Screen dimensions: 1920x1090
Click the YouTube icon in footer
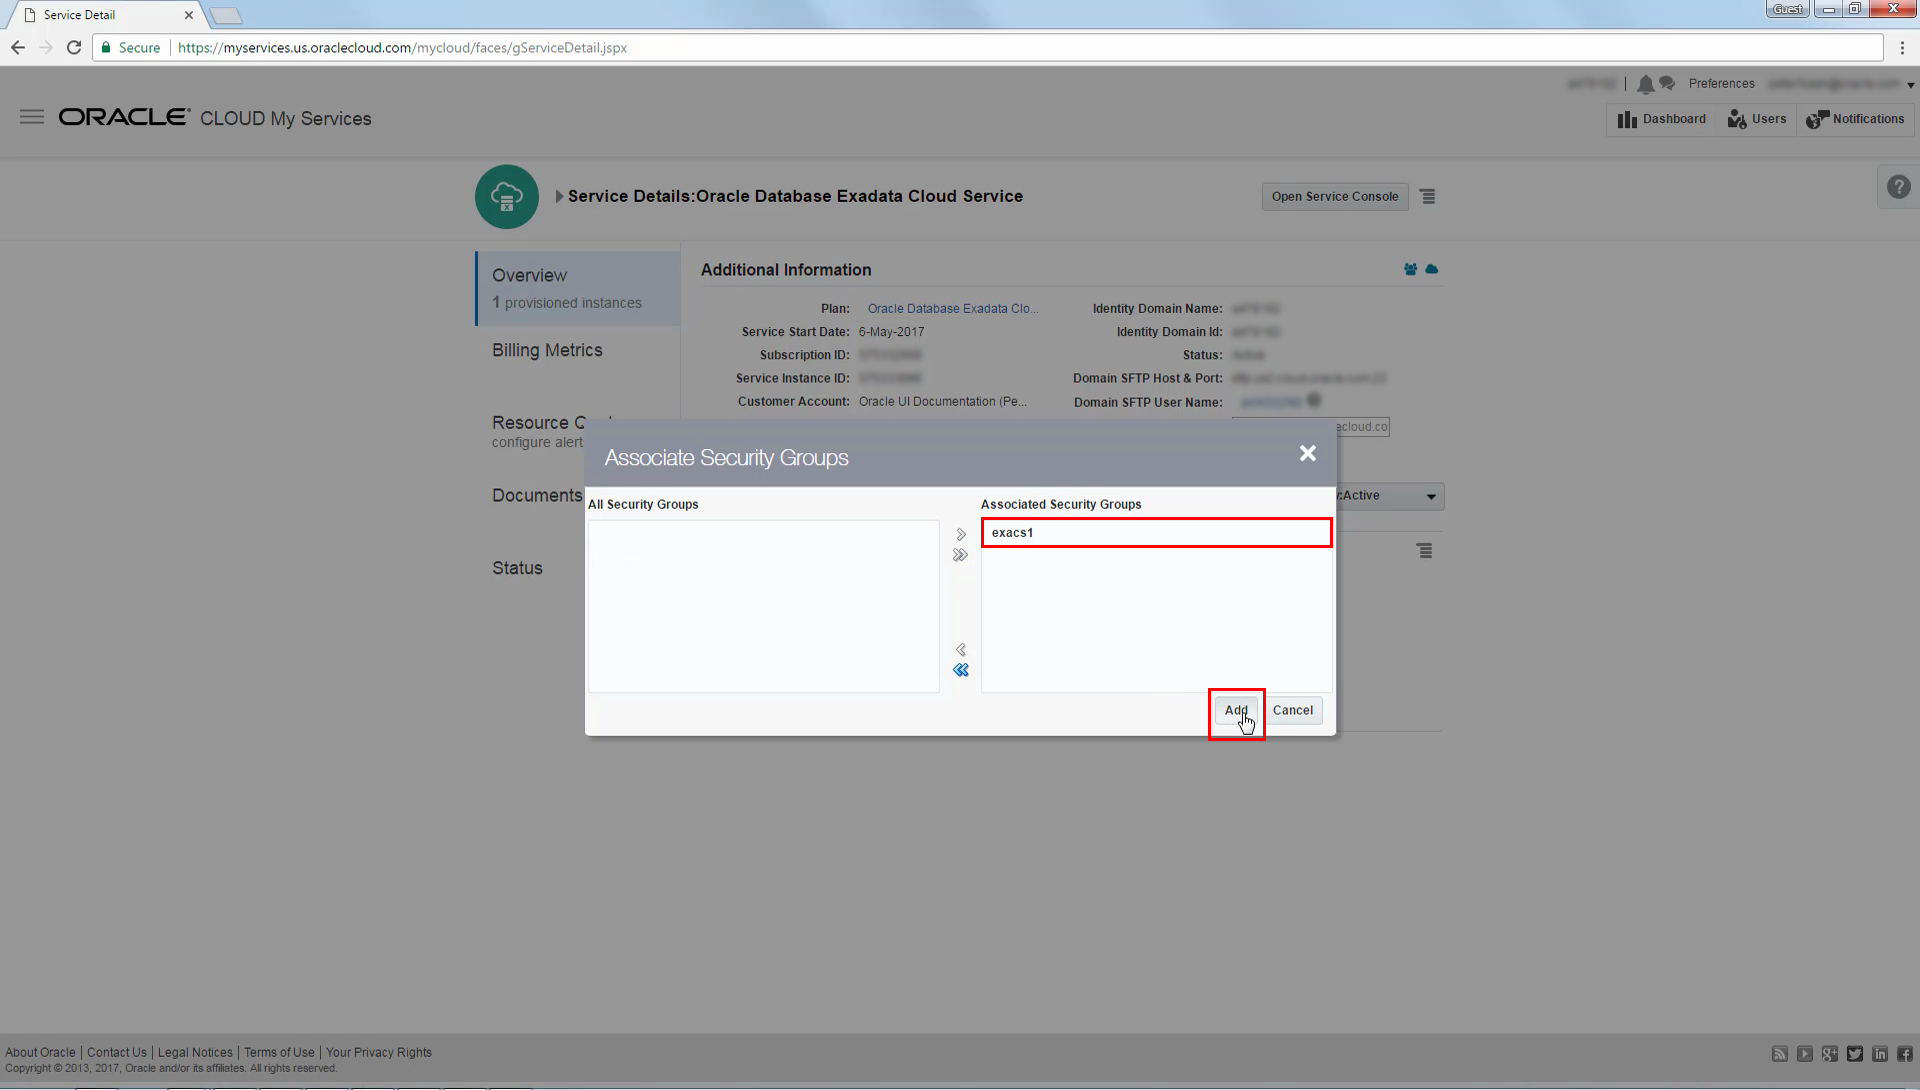pyautogui.click(x=1805, y=1054)
